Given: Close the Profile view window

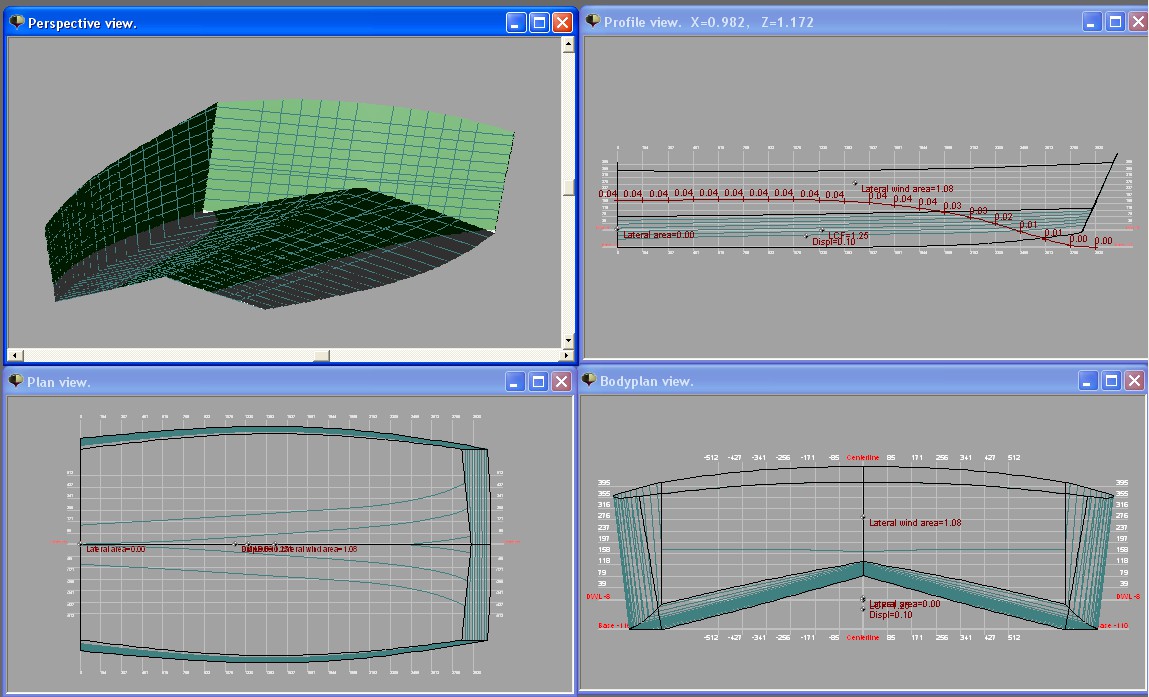Looking at the screenshot, I should [1137, 22].
